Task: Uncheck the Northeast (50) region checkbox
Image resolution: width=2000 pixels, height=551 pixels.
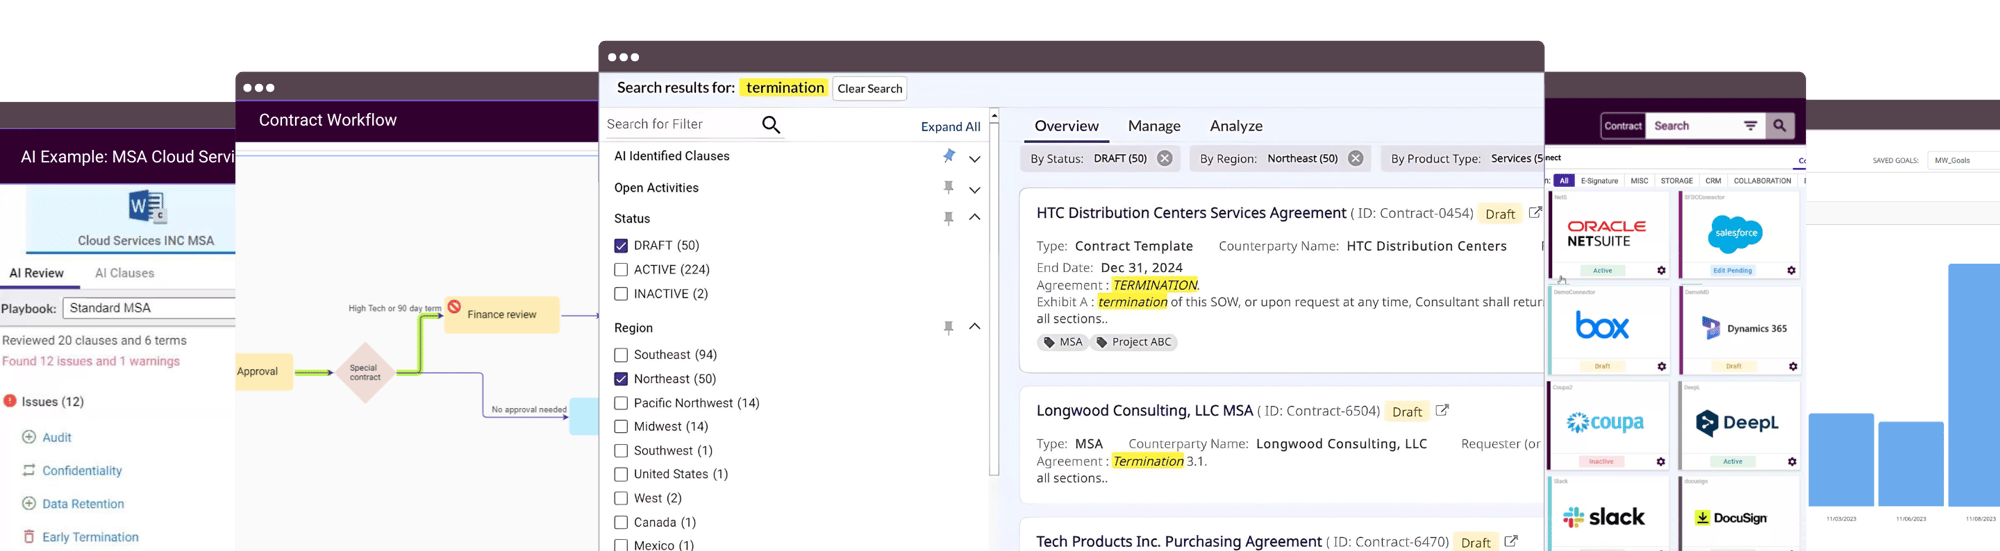Action: pyautogui.click(x=621, y=378)
